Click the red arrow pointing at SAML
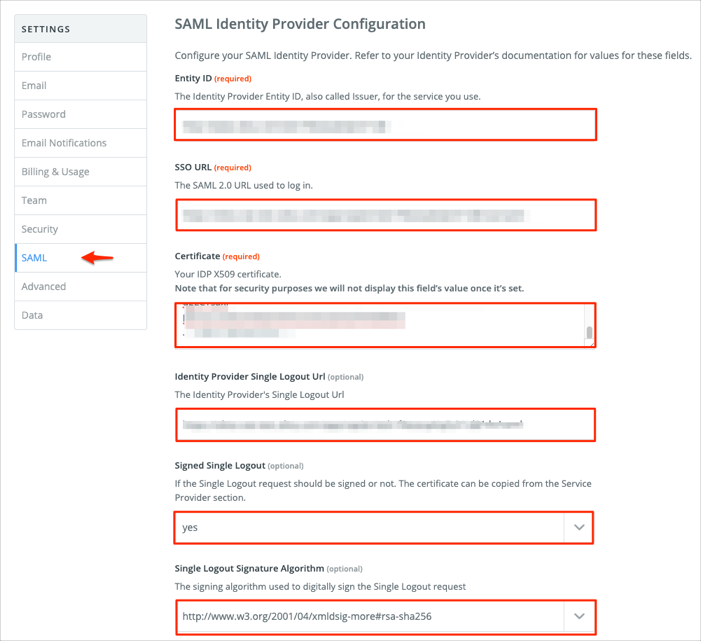The image size is (701, 641). pos(97,258)
